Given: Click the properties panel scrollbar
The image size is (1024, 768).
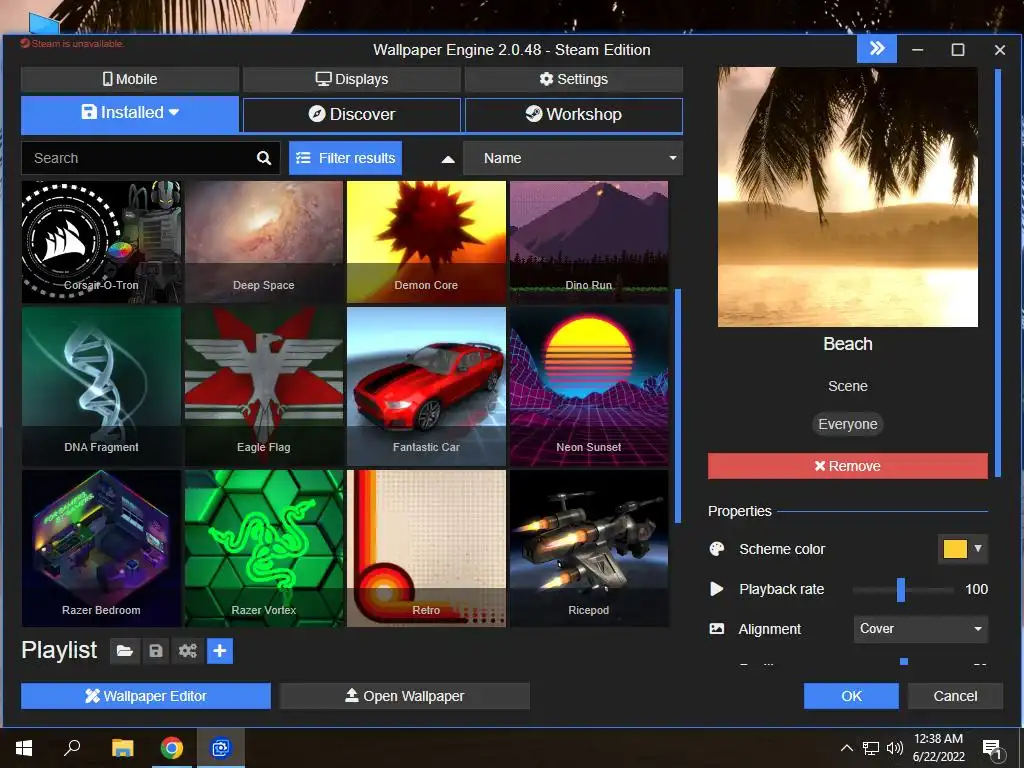Looking at the screenshot, I should (997, 273).
